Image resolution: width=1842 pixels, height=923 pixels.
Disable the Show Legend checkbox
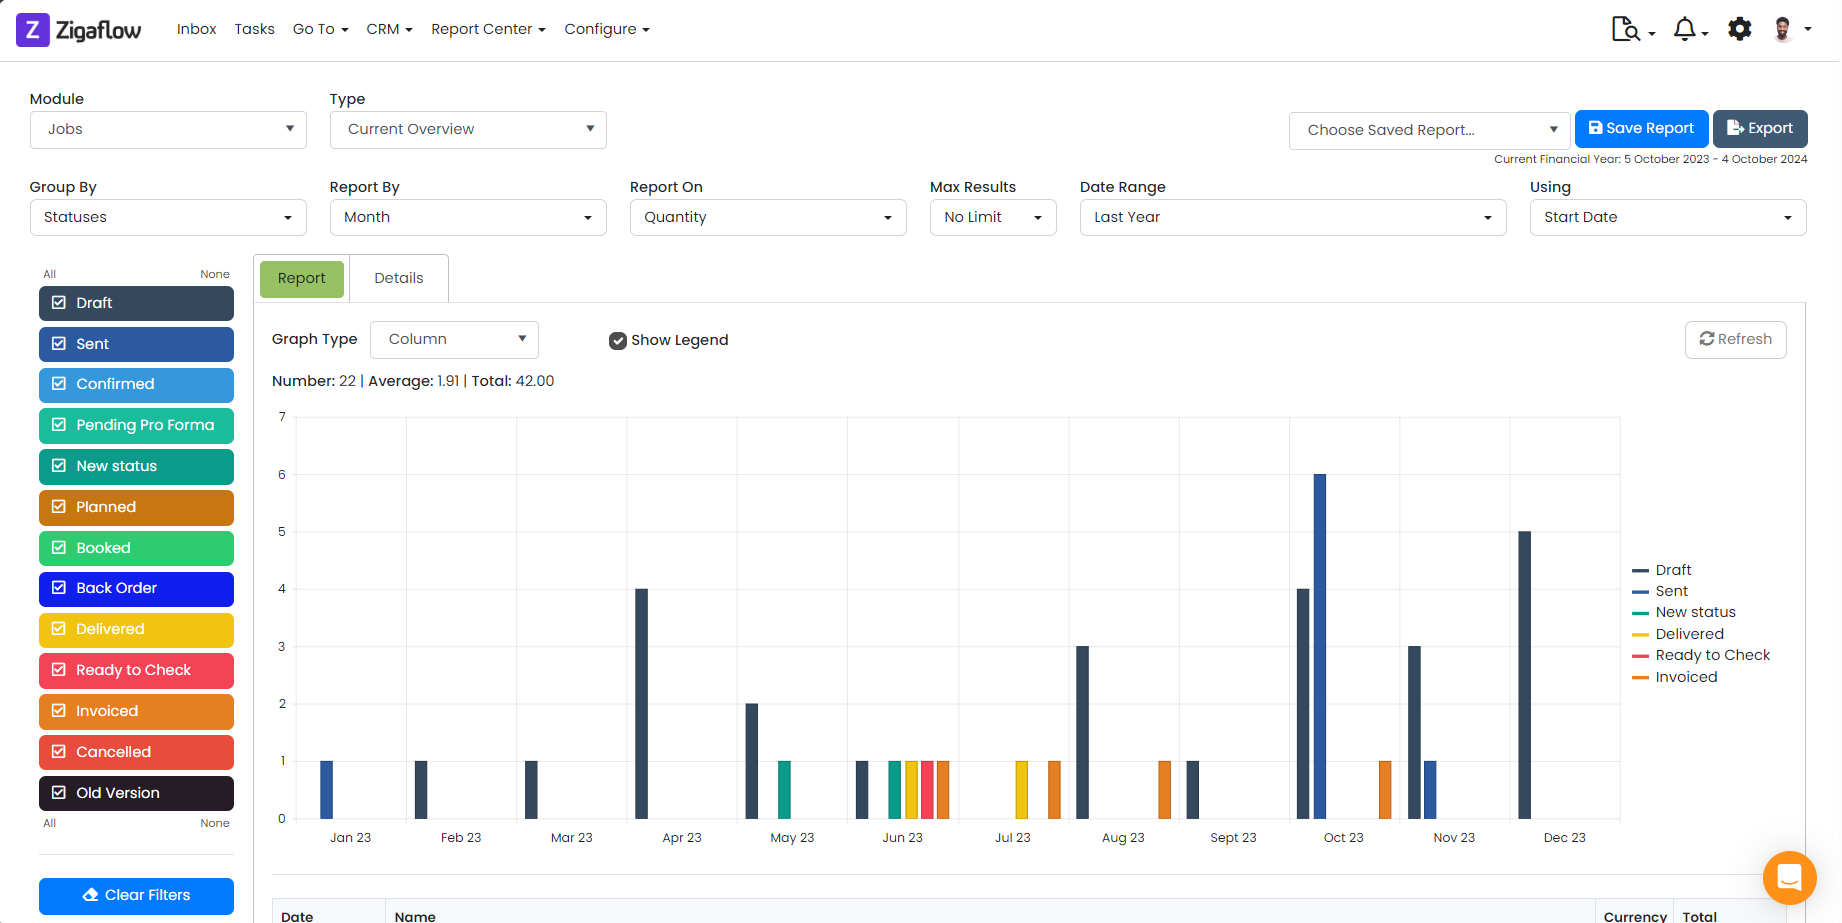[x=618, y=340]
